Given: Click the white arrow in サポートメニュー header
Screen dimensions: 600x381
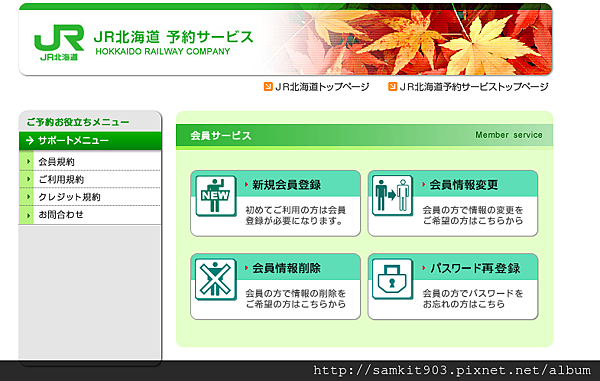Looking at the screenshot, I should click(30, 140).
